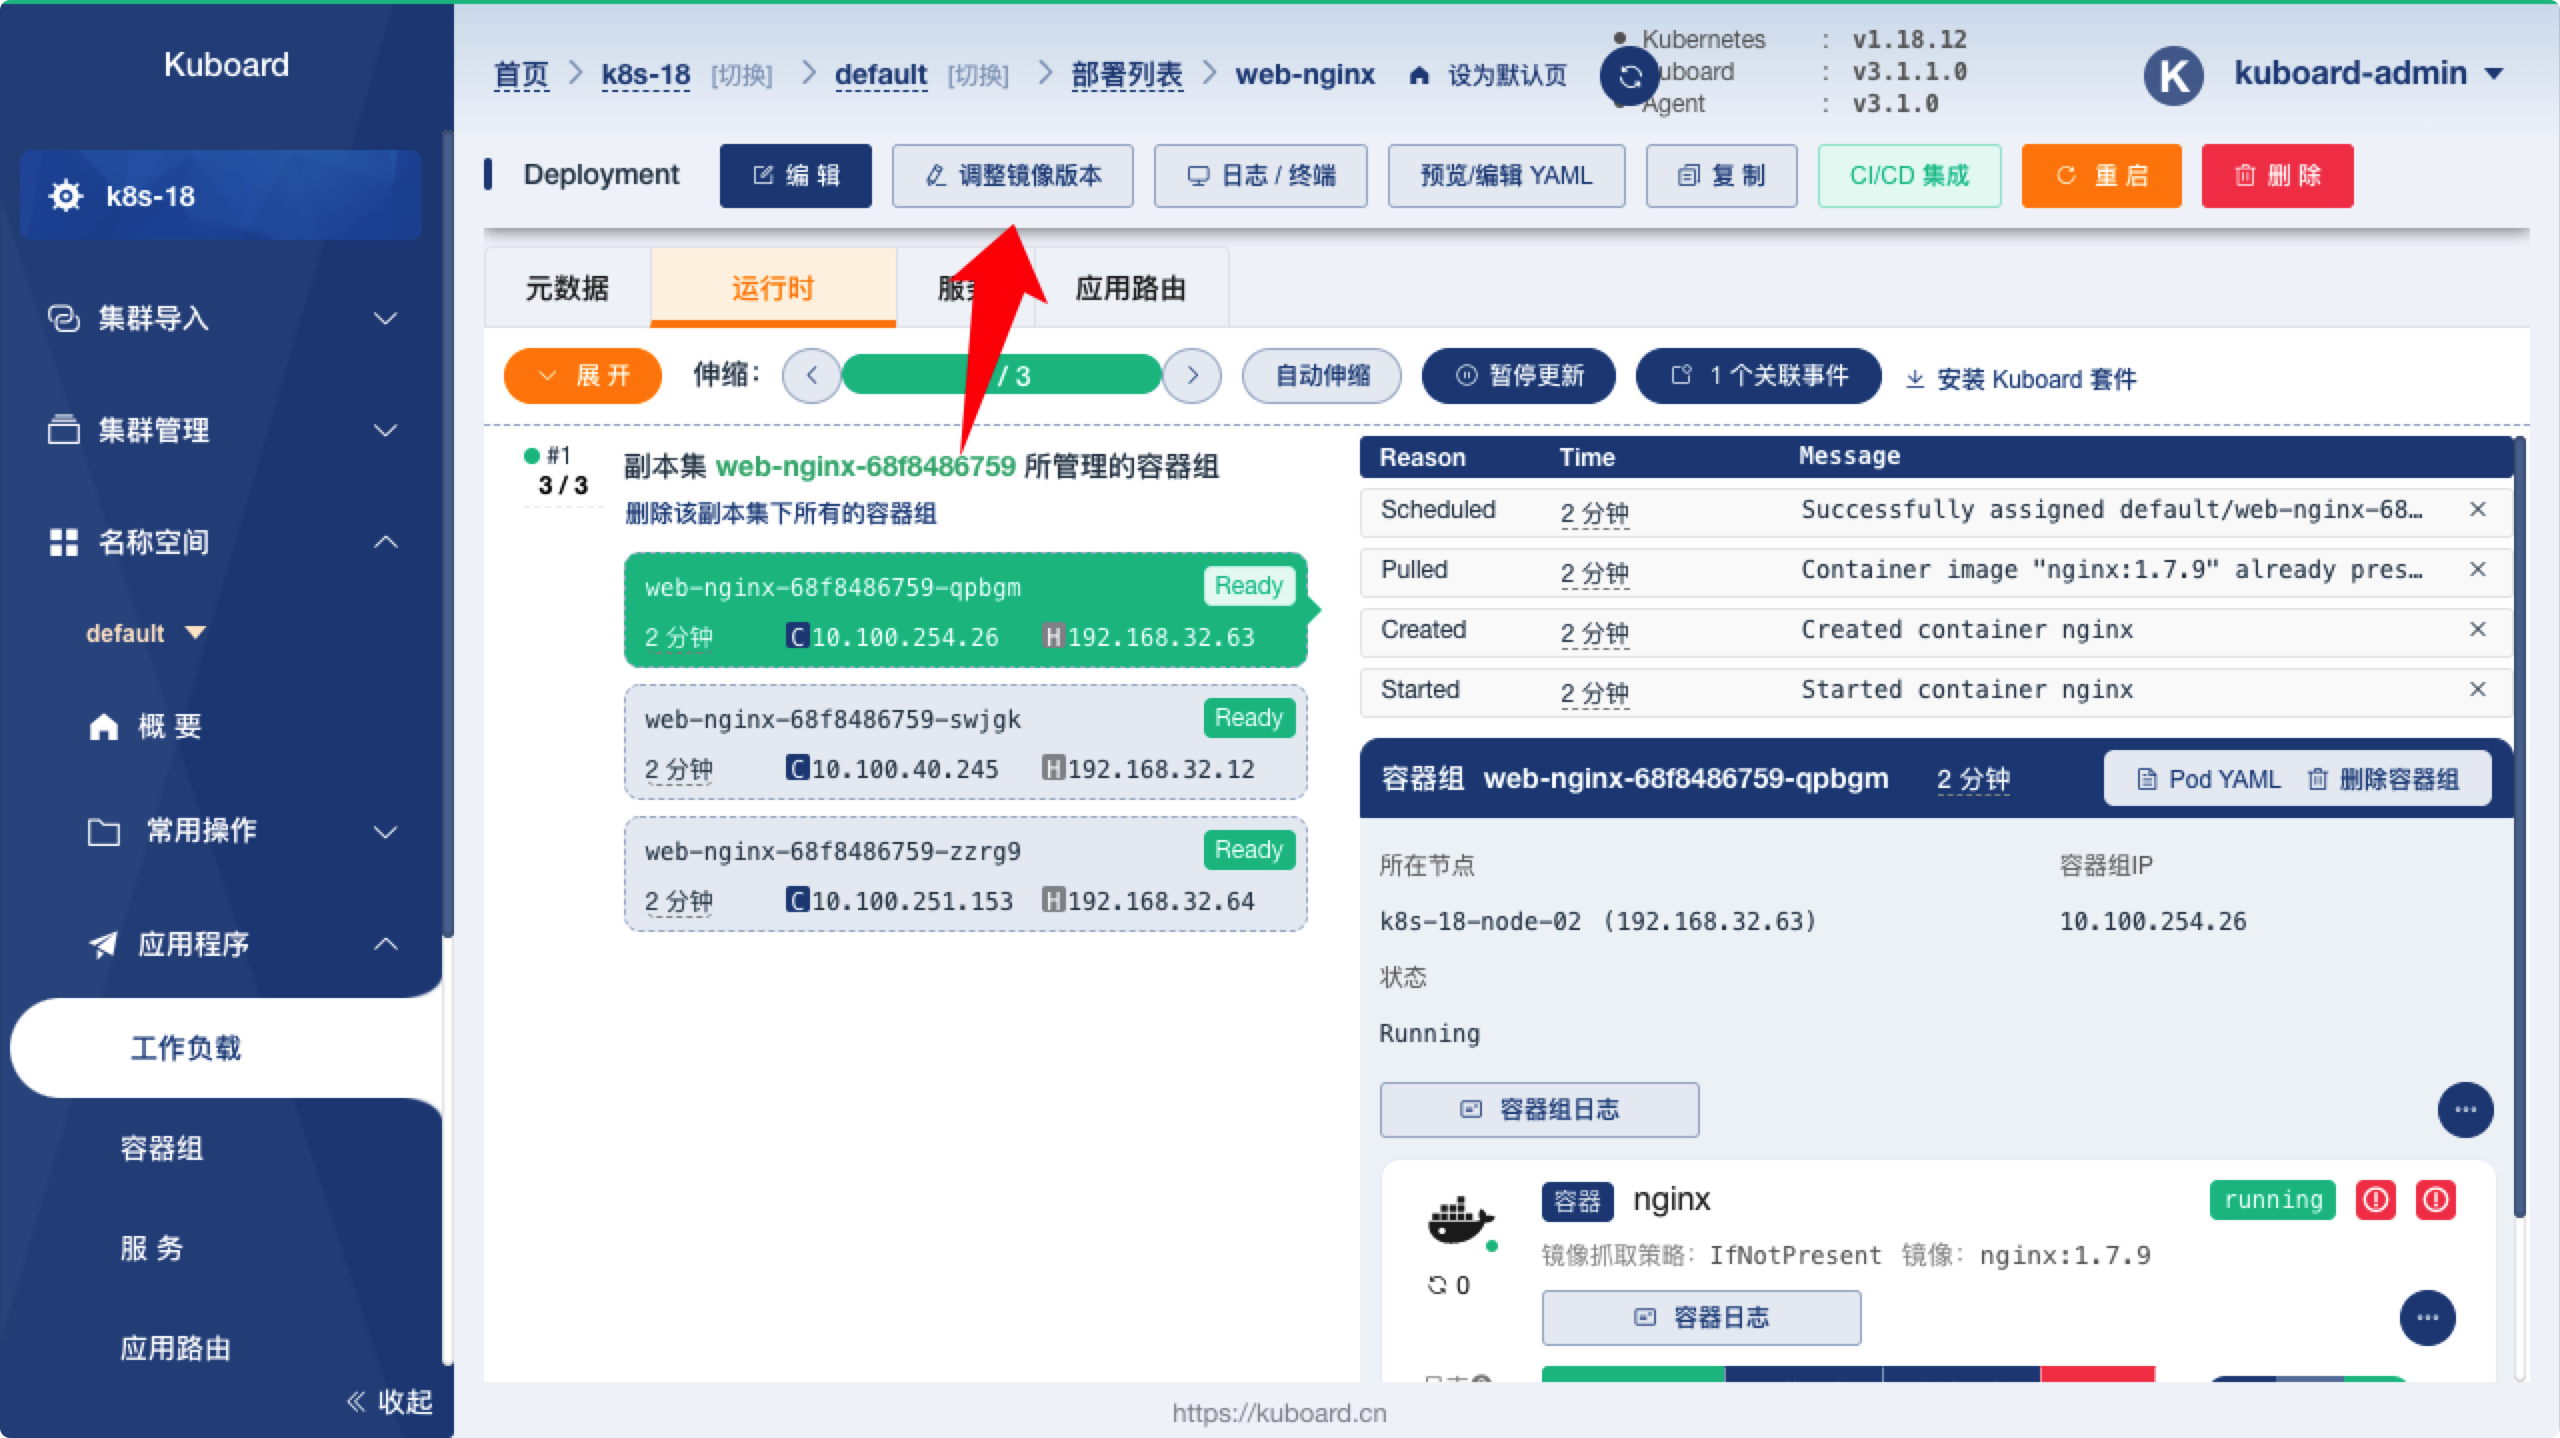Toggle 自动伸缩 (Auto-scaling) switch
The height and width of the screenshot is (1438, 2560).
(x=1322, y=376)
